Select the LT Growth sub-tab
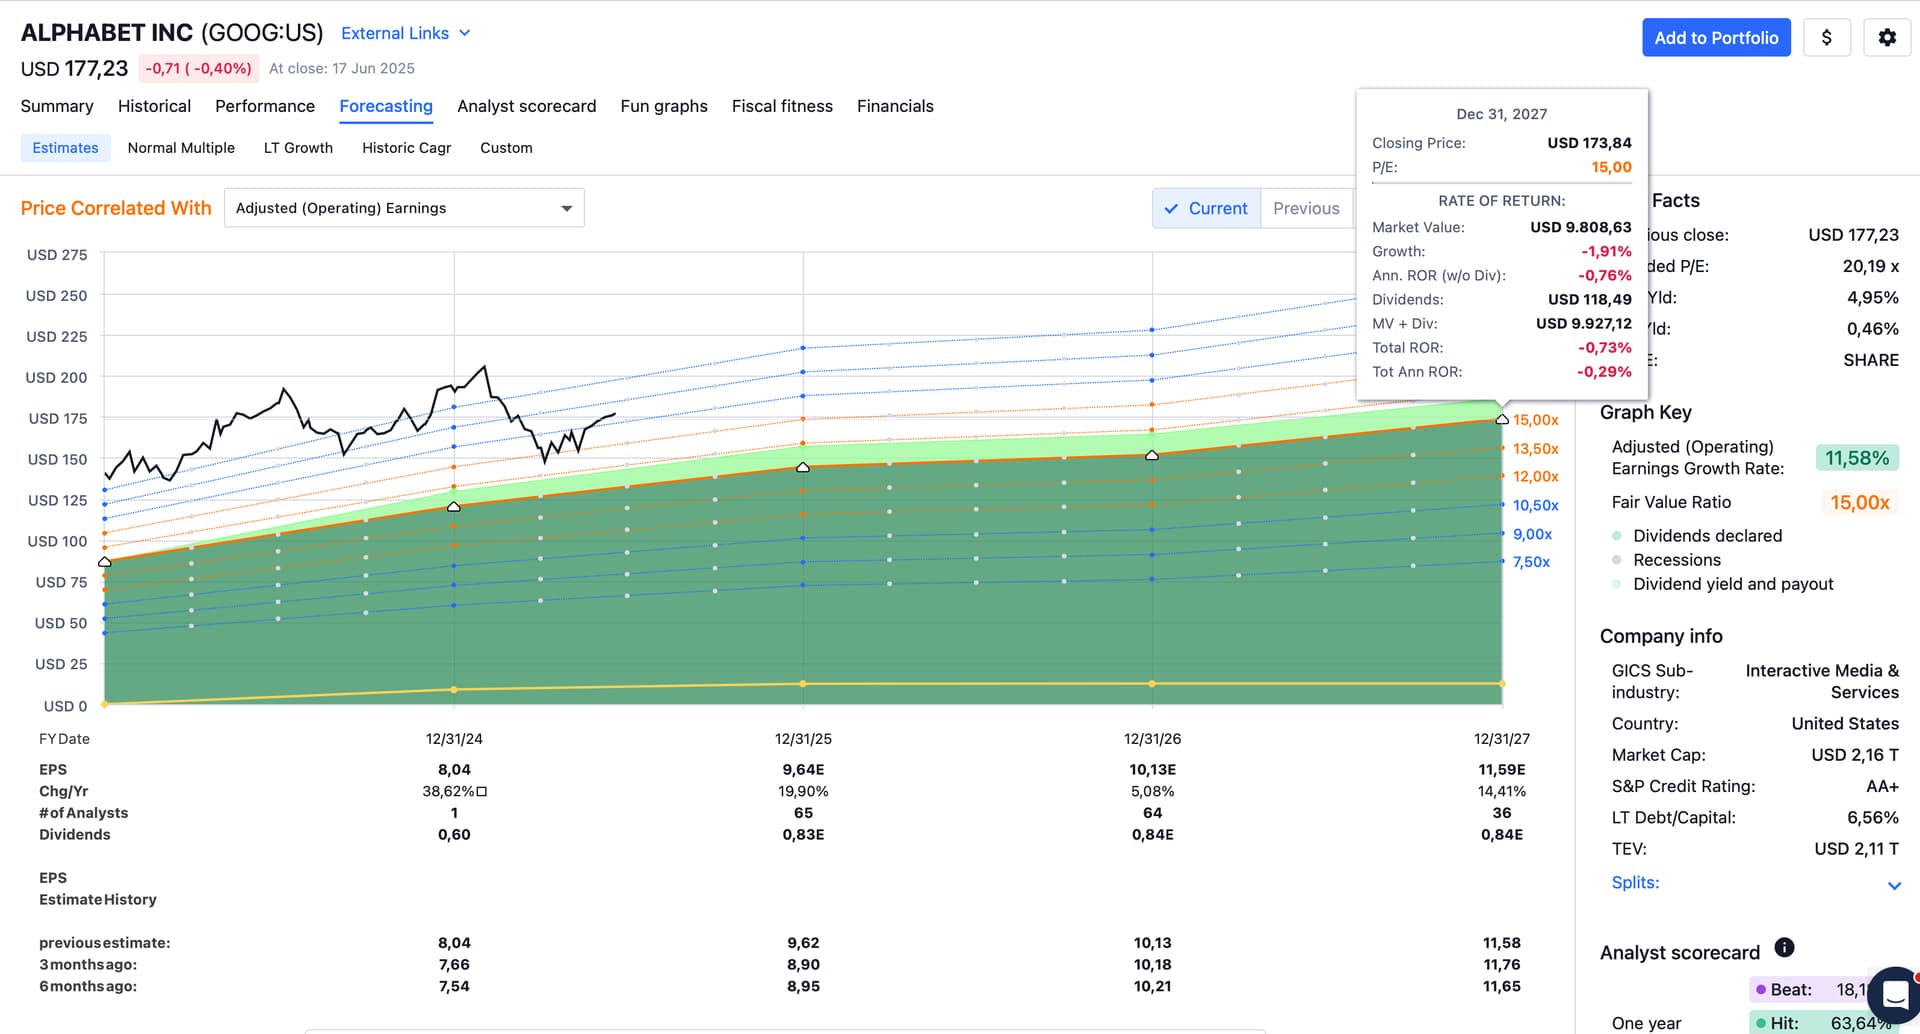The height and width of the screenshot is (1034, 1920). [298, 148]
